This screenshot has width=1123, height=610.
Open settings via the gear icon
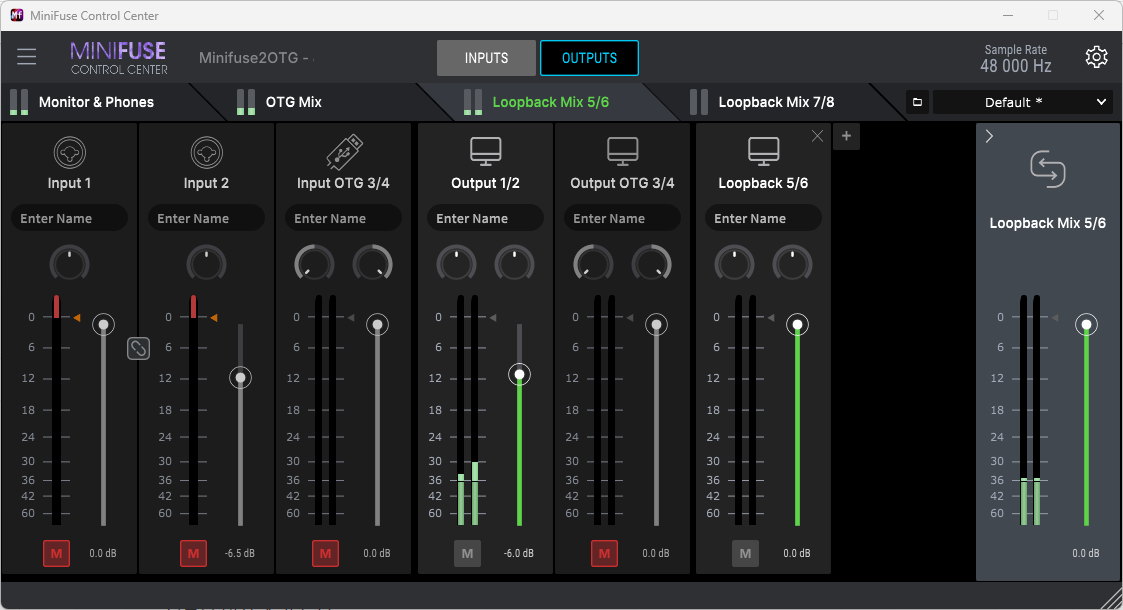click(1096, 57)
